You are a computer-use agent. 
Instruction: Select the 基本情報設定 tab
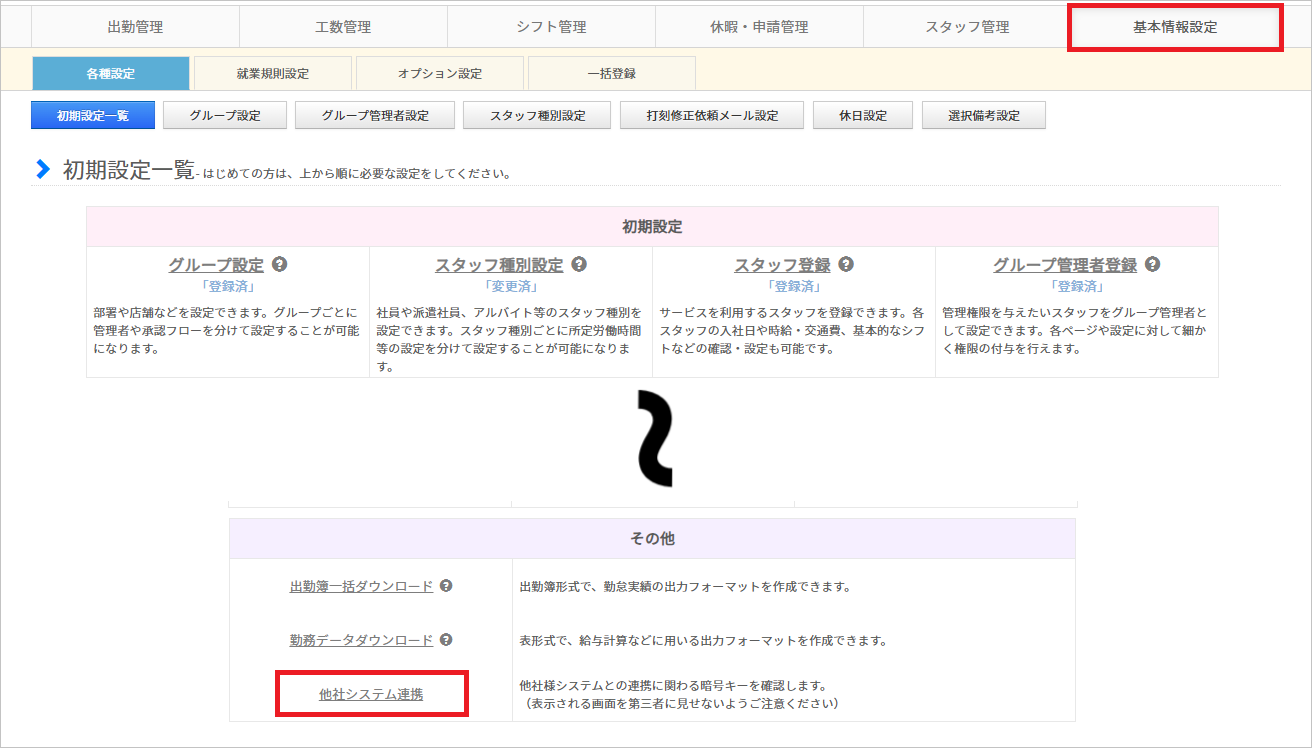coord(1175,27)
